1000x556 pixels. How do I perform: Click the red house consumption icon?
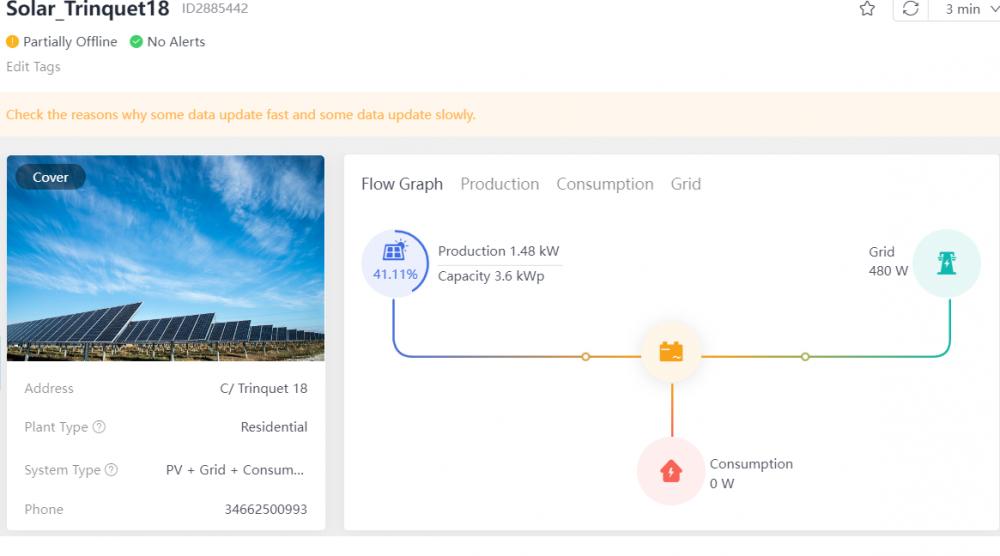[x=671, y=471]
